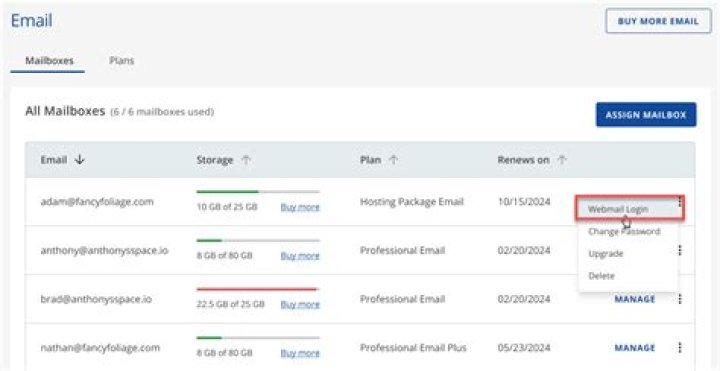Click Manage for nathan@fancyfoliage.com

(x=635, y=348)
